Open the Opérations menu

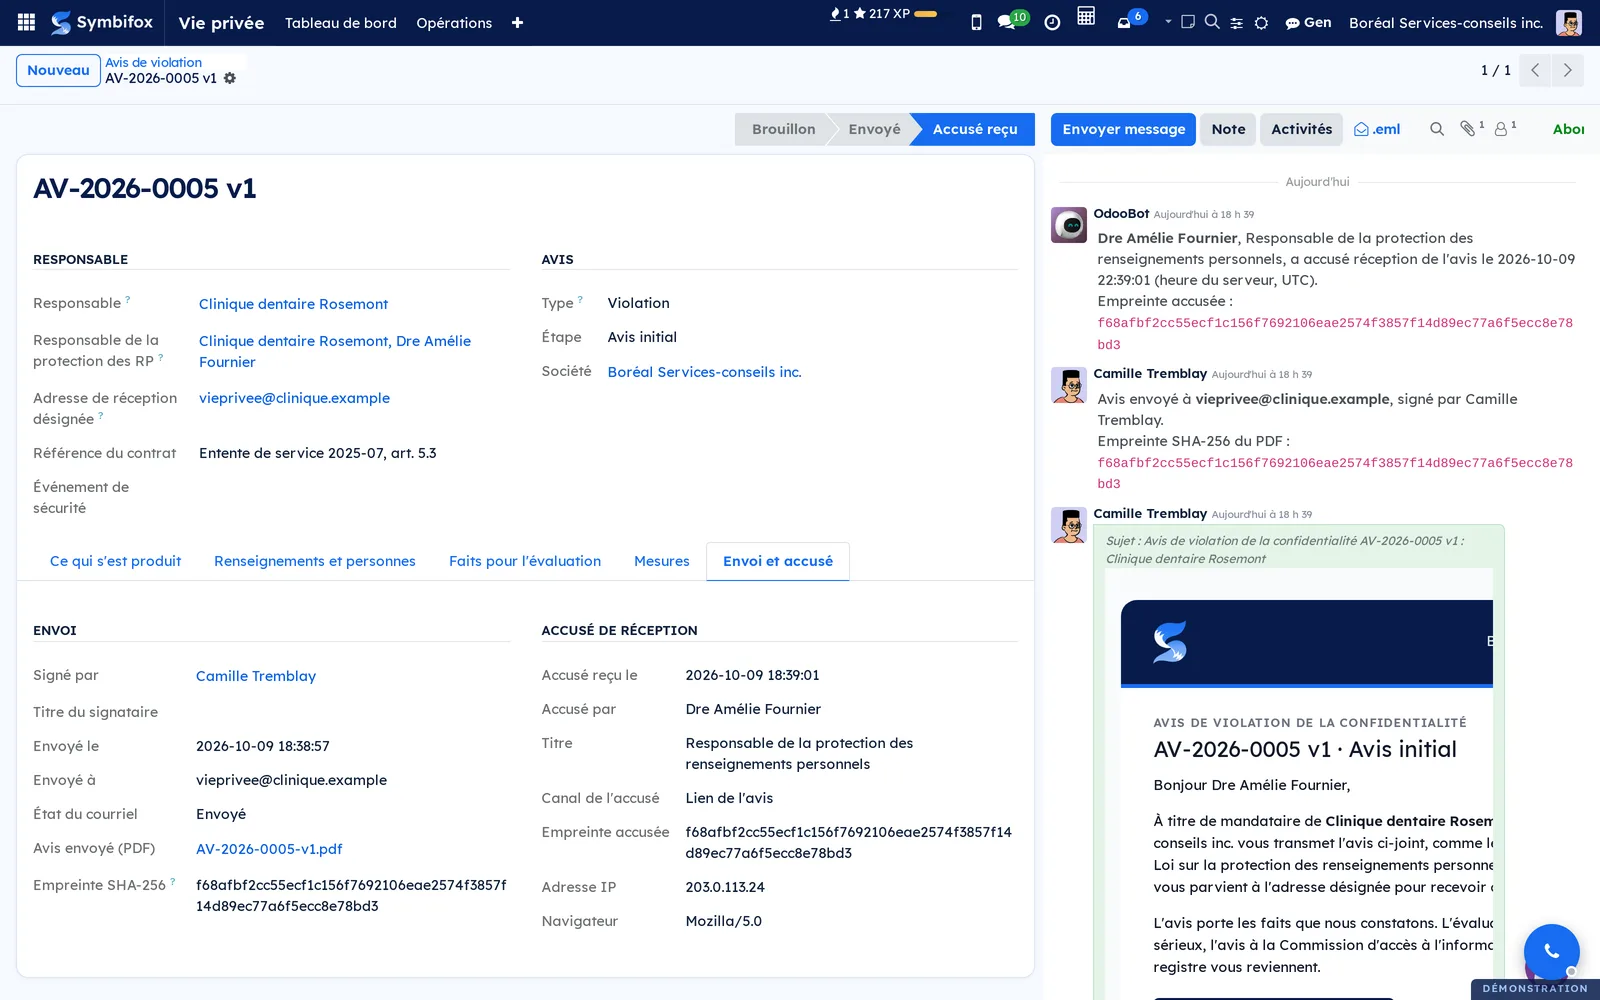[x=454, y=22]
